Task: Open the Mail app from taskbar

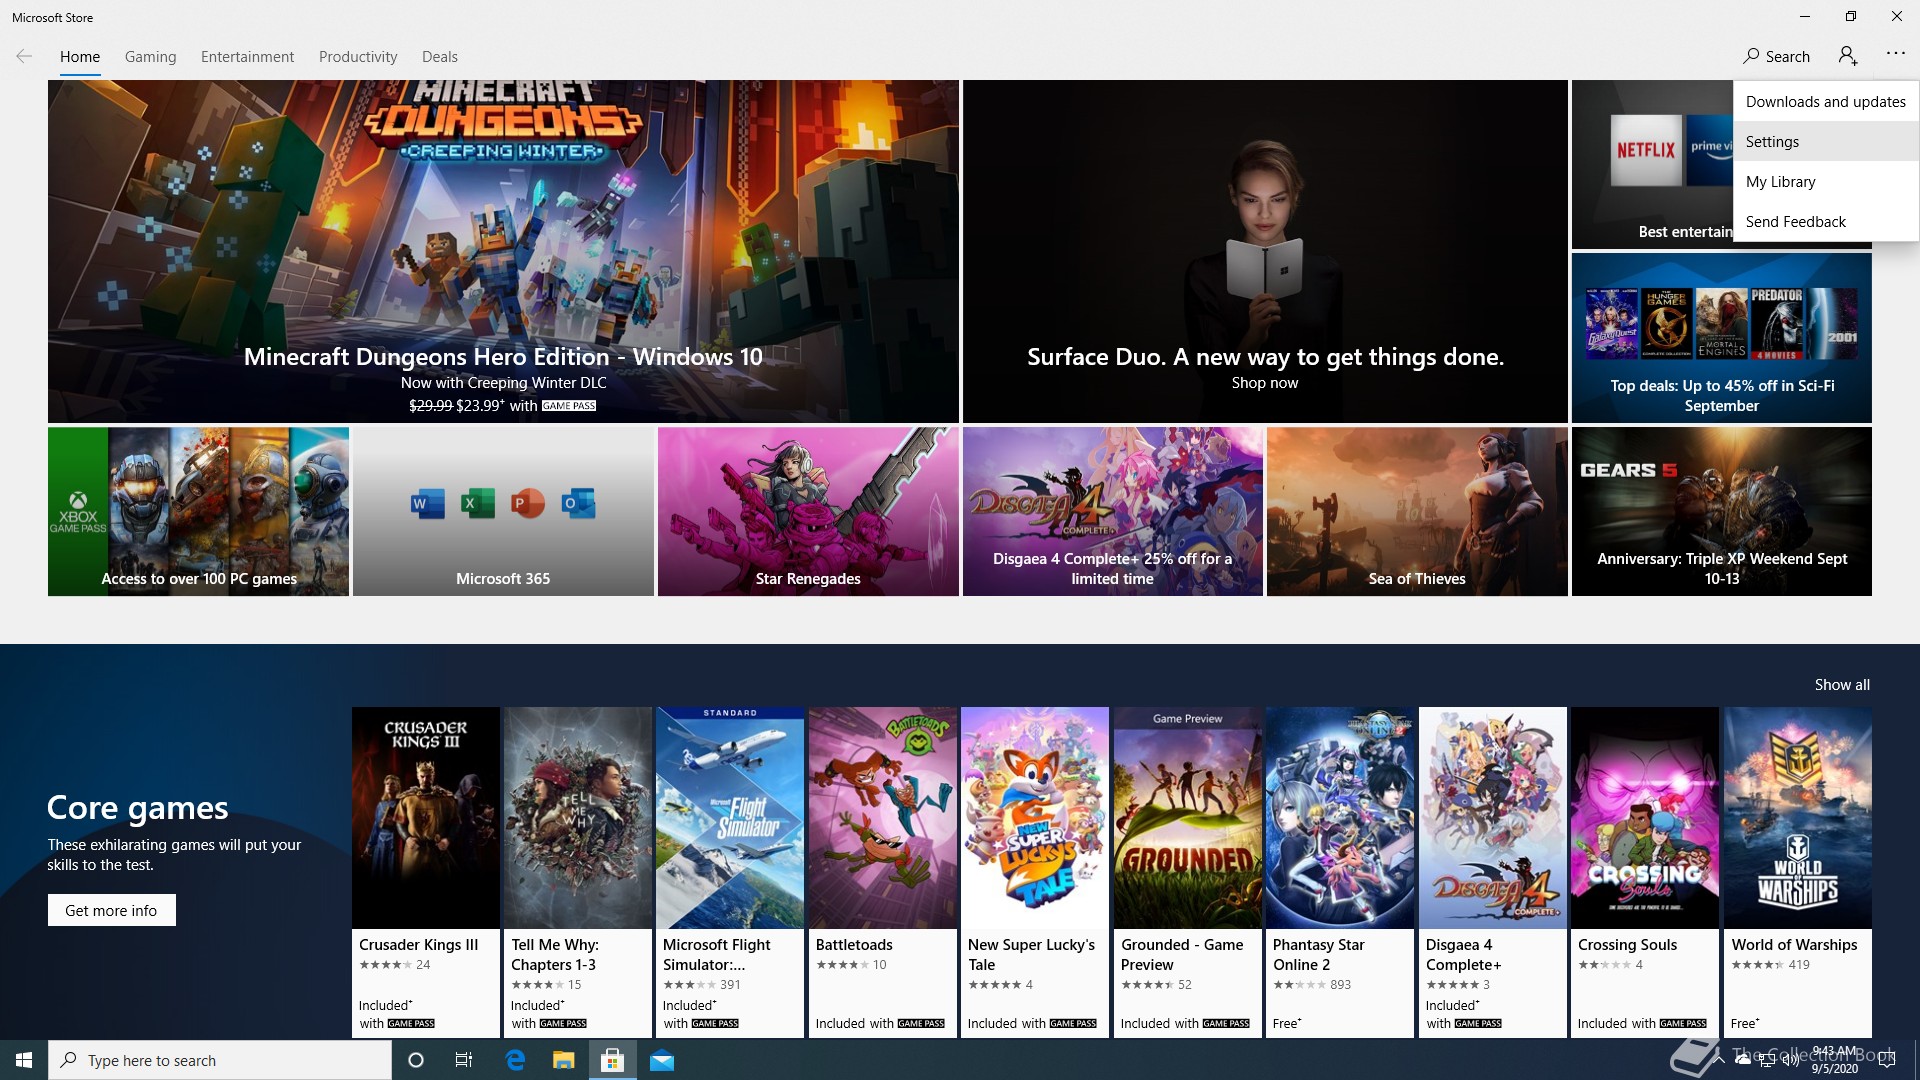Action: (x=662, y=1060)
